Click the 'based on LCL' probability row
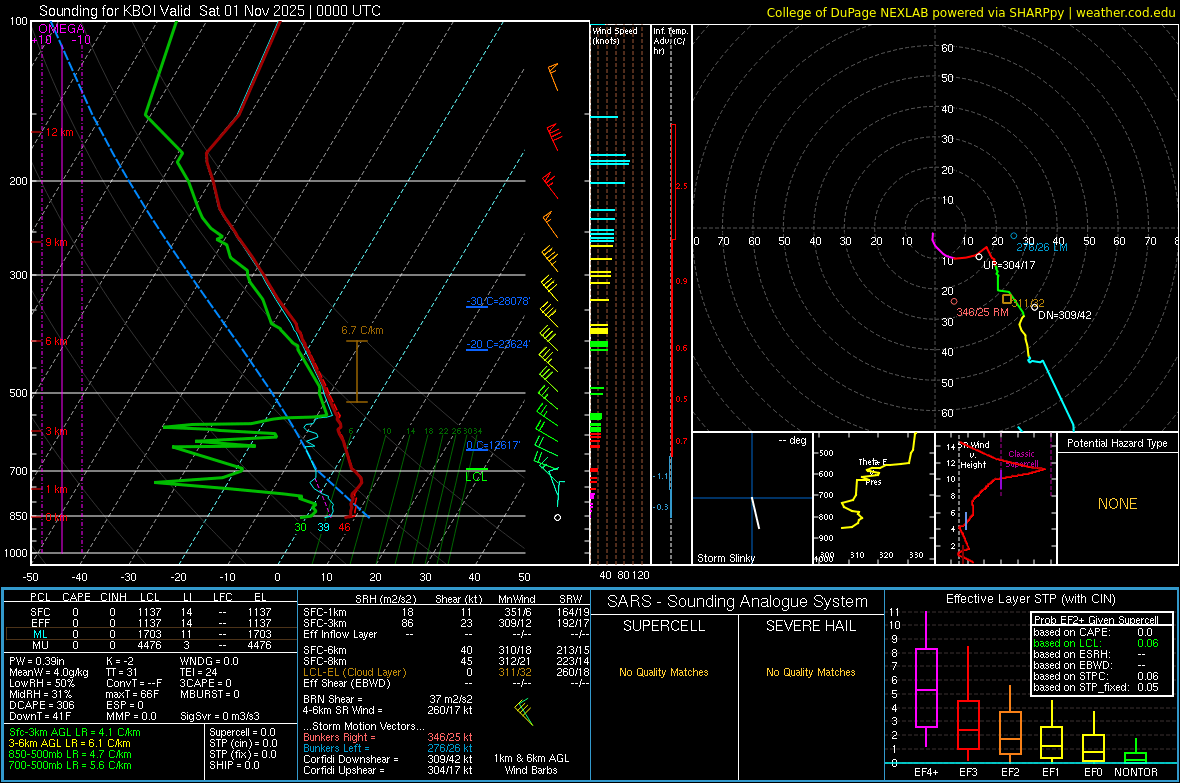Viewport: 1180px width, 783px height. point(1096,643)
